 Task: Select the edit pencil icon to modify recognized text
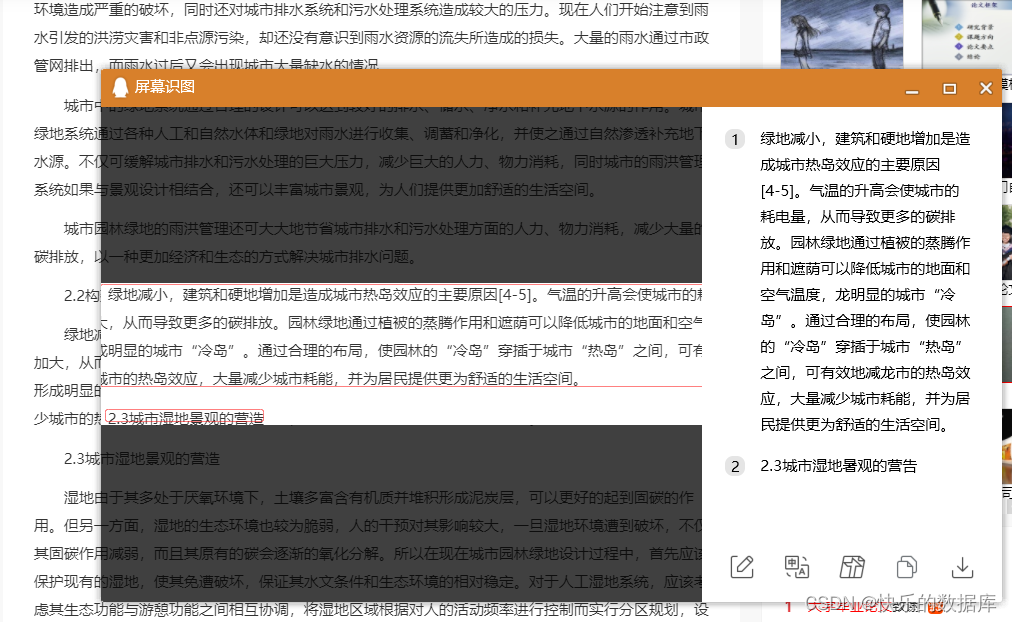point(741,567)
